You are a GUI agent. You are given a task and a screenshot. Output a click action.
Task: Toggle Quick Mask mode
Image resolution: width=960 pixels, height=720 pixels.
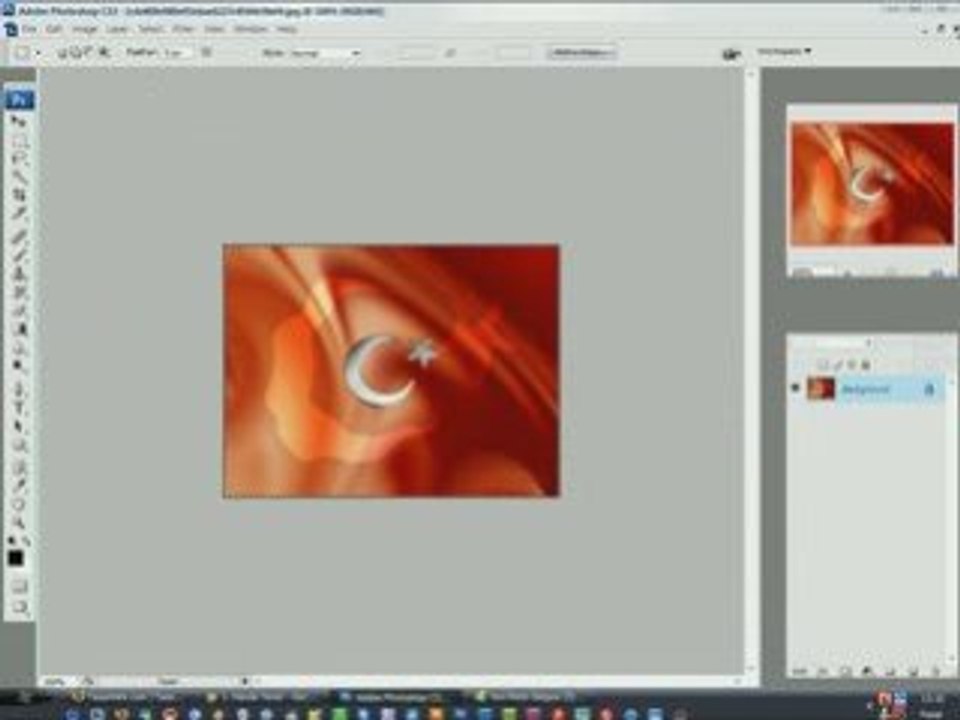tap(20, 587)
